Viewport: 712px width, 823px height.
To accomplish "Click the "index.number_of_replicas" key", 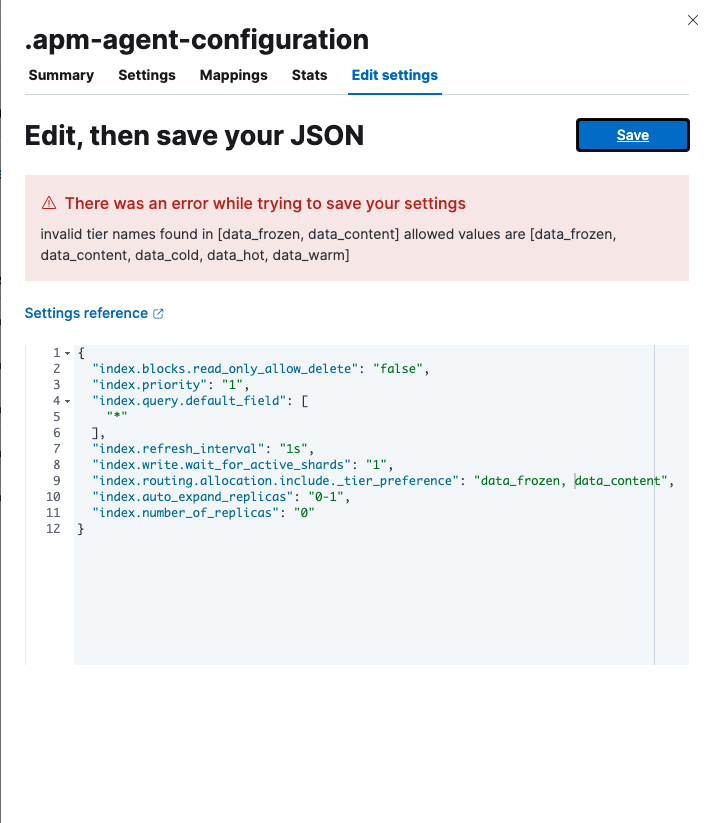I will click(186, 513).
